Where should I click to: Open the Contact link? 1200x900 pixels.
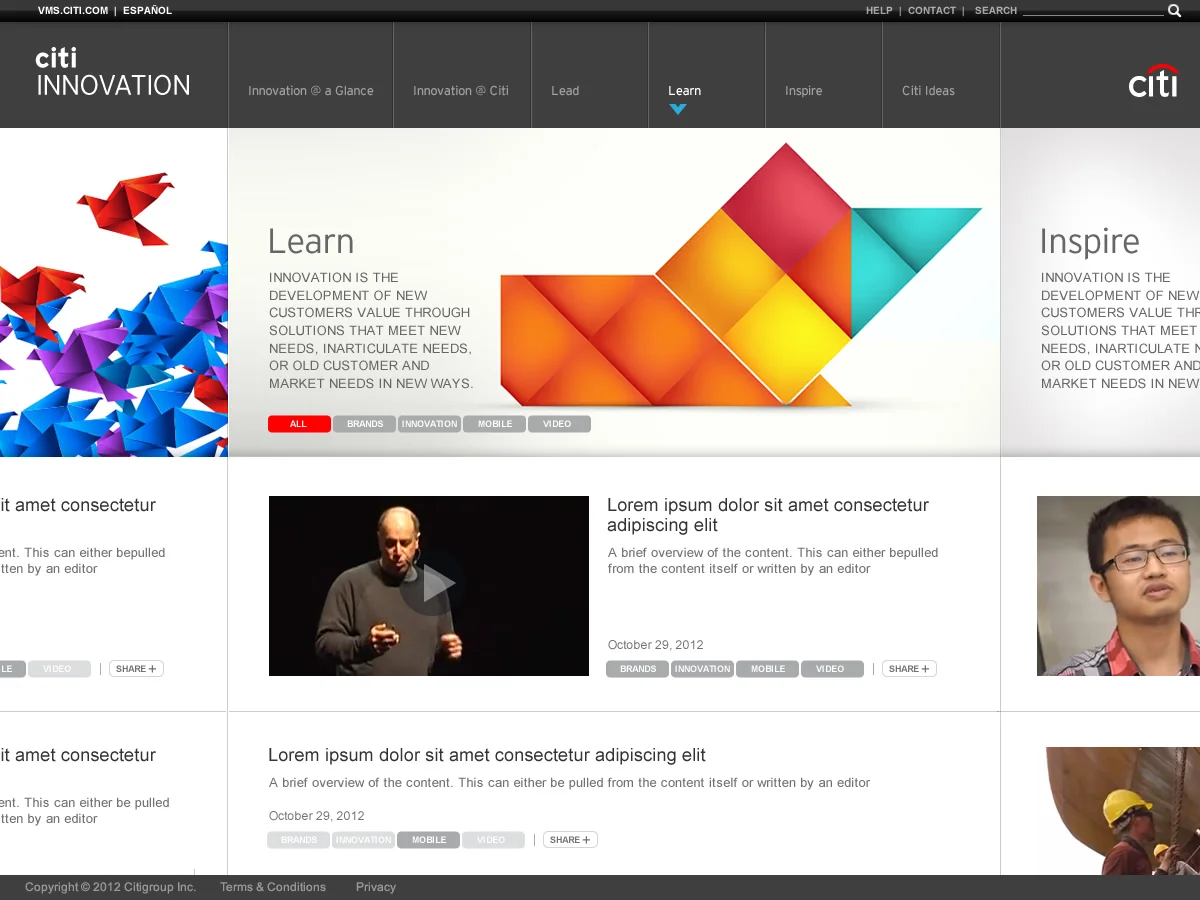pos(932,11)
